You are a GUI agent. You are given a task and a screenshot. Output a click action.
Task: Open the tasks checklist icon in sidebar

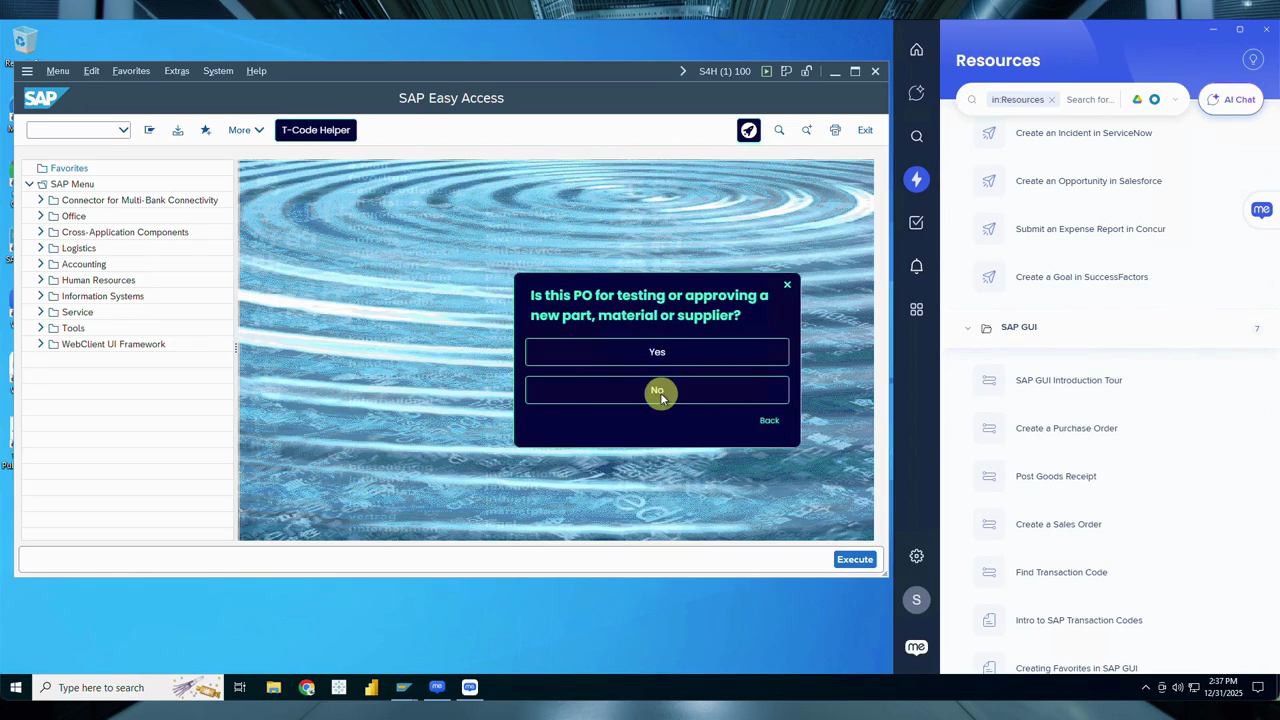click(916, 223)
